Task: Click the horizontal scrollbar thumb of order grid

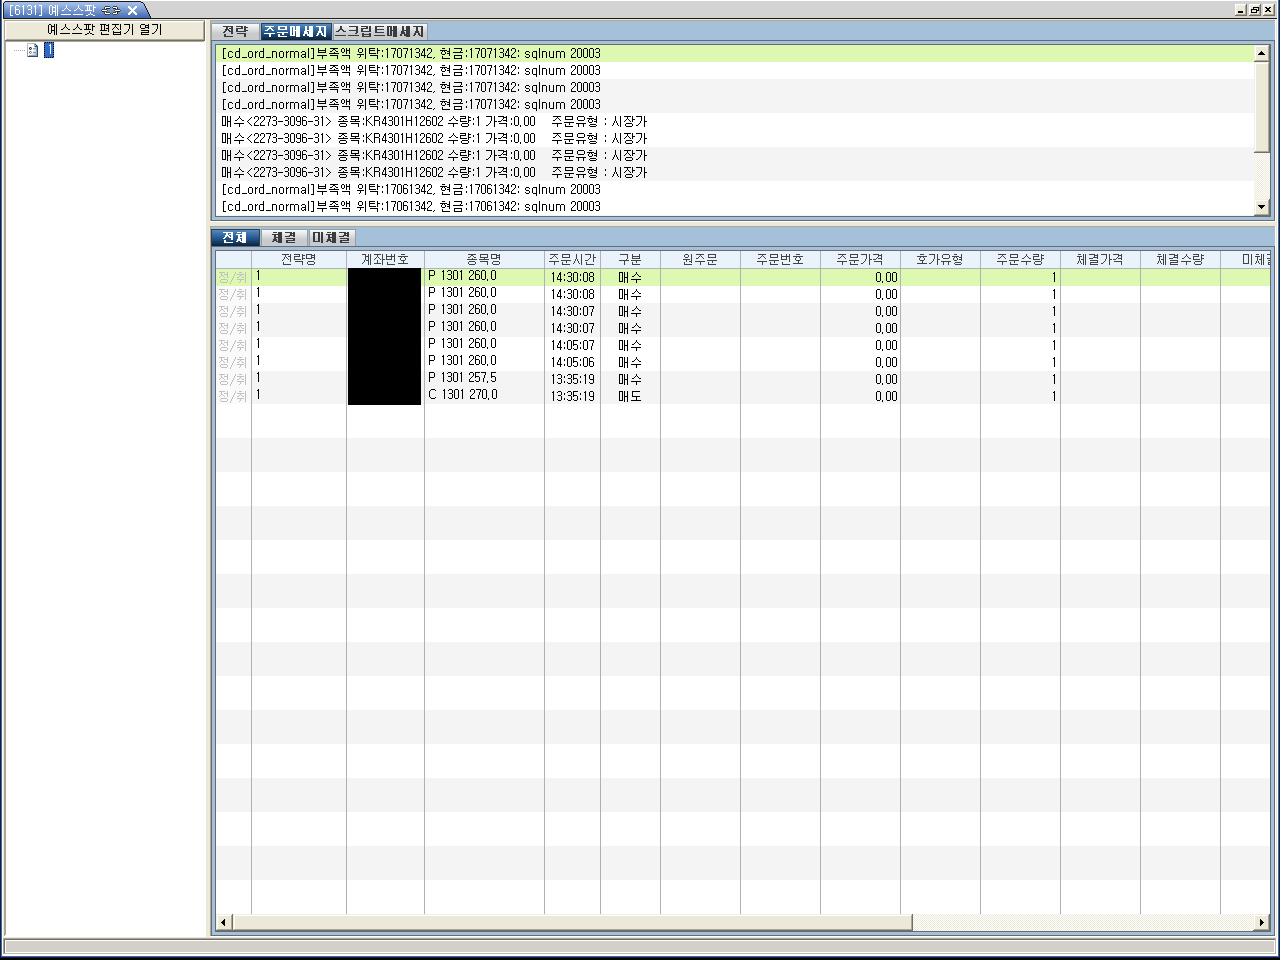Action: point(570,922)
